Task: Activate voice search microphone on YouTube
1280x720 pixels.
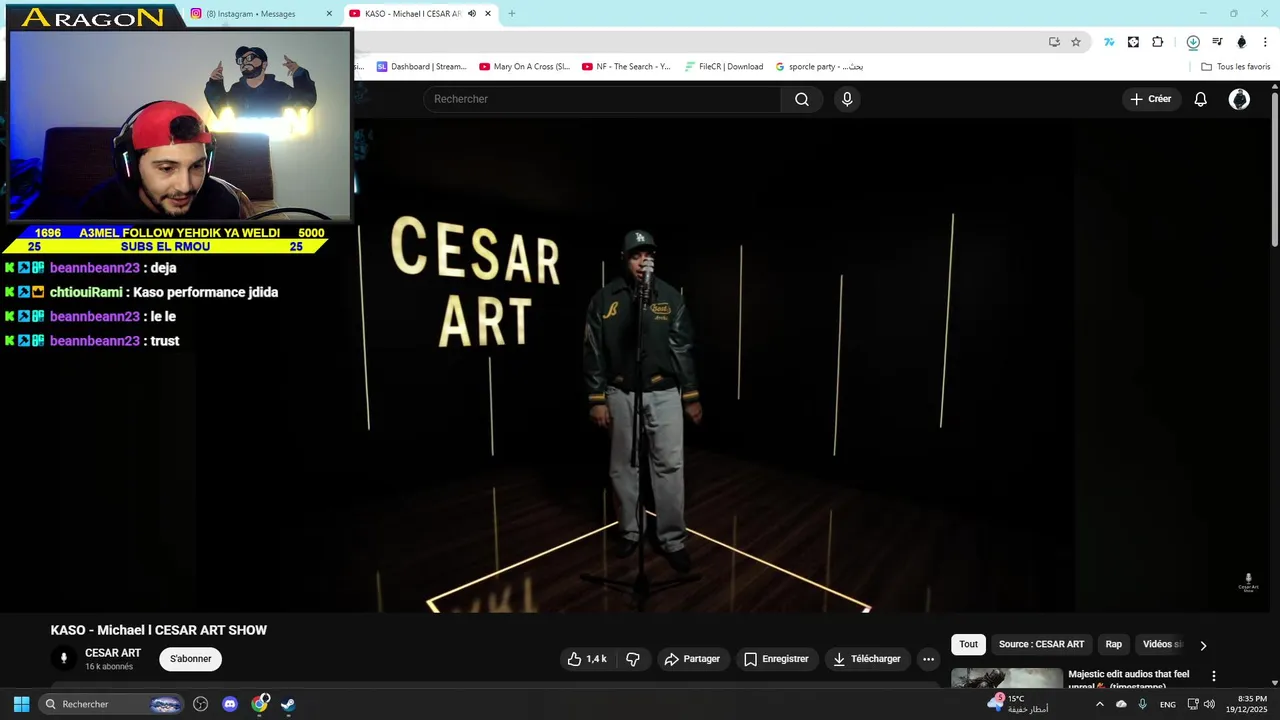Action: (x=847, y=99)
